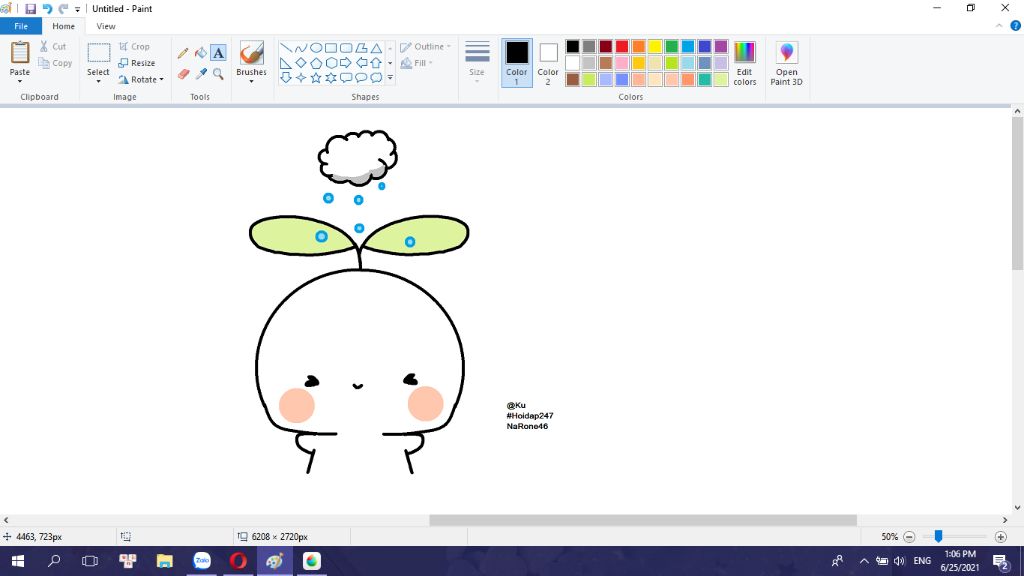The height and width of the screenshot is (576, 1024).
Task: Click the Resize button
Action: pos(137,63)
